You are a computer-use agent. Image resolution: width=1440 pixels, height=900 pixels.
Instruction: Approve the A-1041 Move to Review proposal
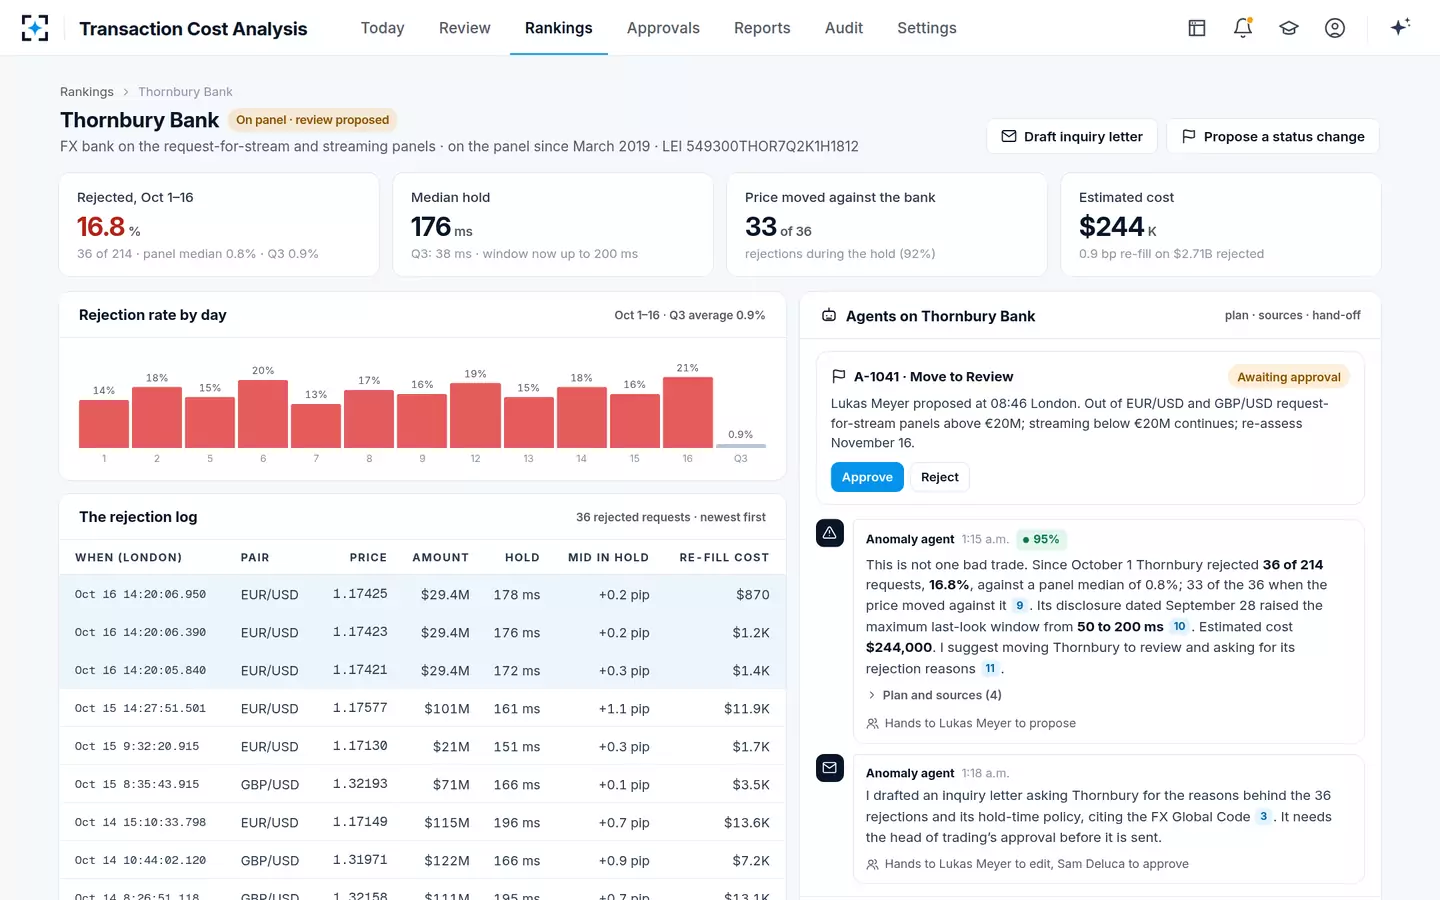point(867,477)
